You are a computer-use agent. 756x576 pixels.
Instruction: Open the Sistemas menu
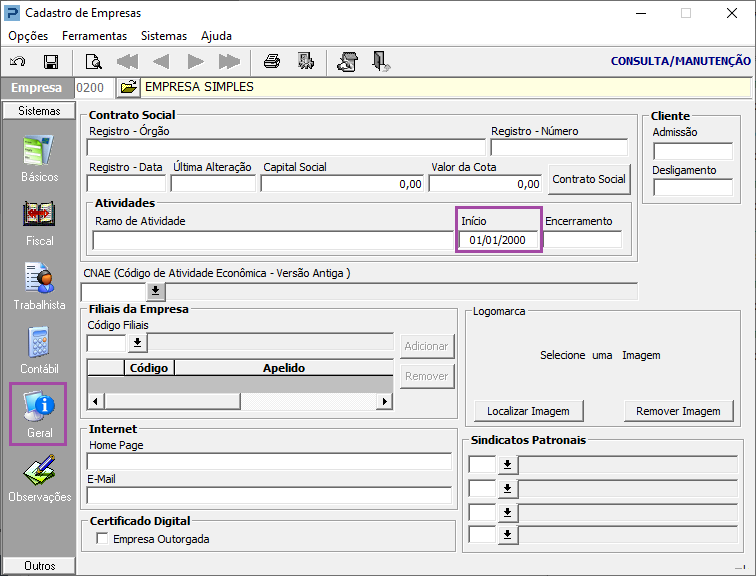pos(164,36)
